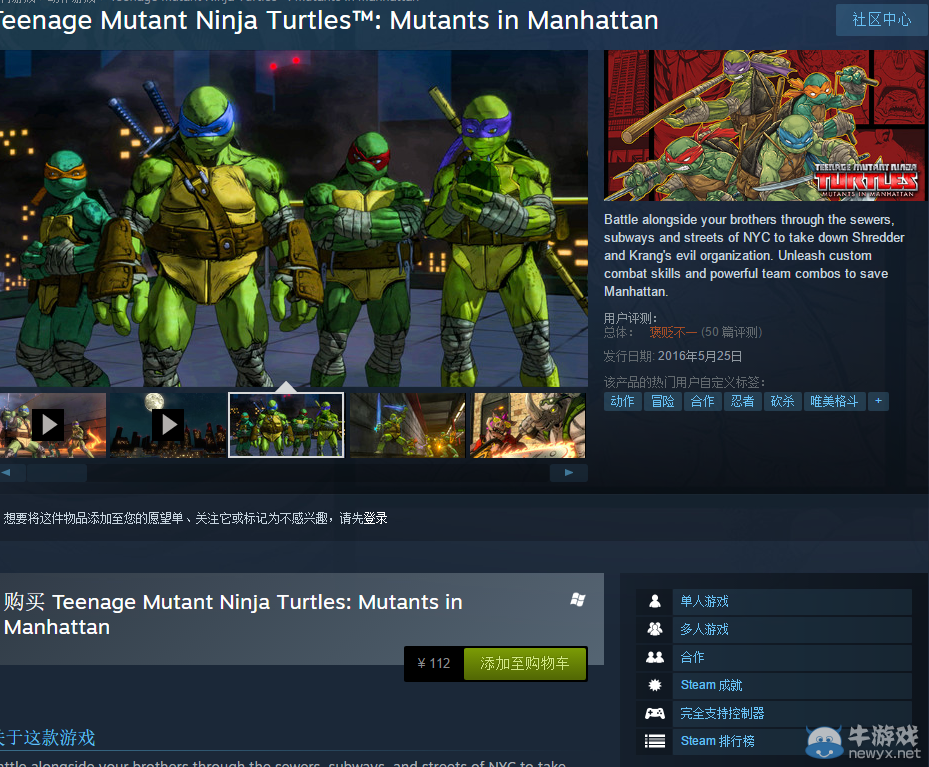
Task: Expand tags with the plus button
Action: 878,402
